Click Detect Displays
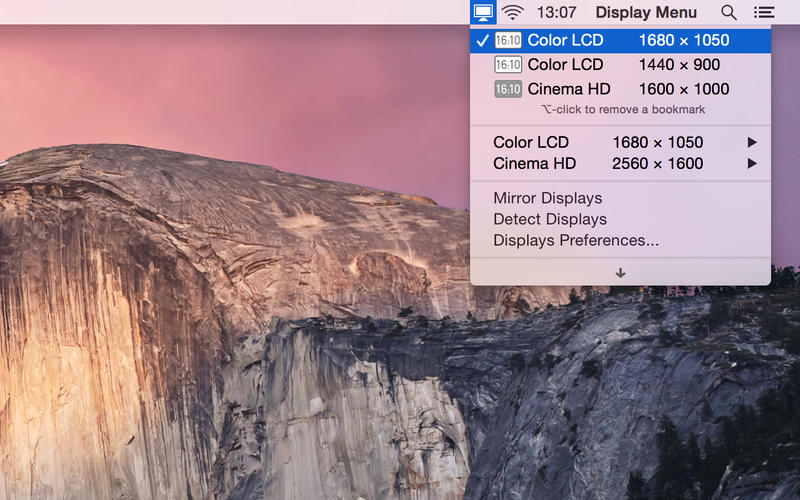 coord(549,219)
